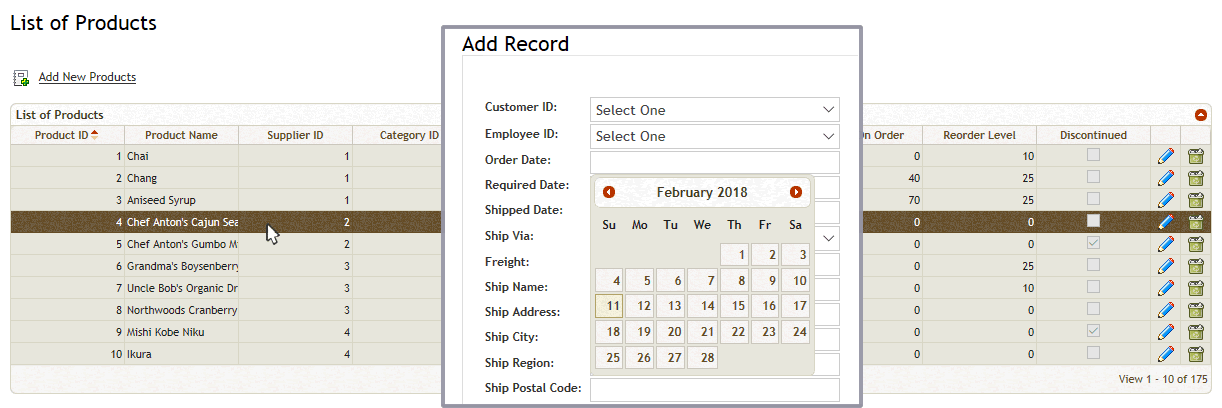Click the Ship Postal Code input field
Screen dimensions: 1222x408
[714, 389]
